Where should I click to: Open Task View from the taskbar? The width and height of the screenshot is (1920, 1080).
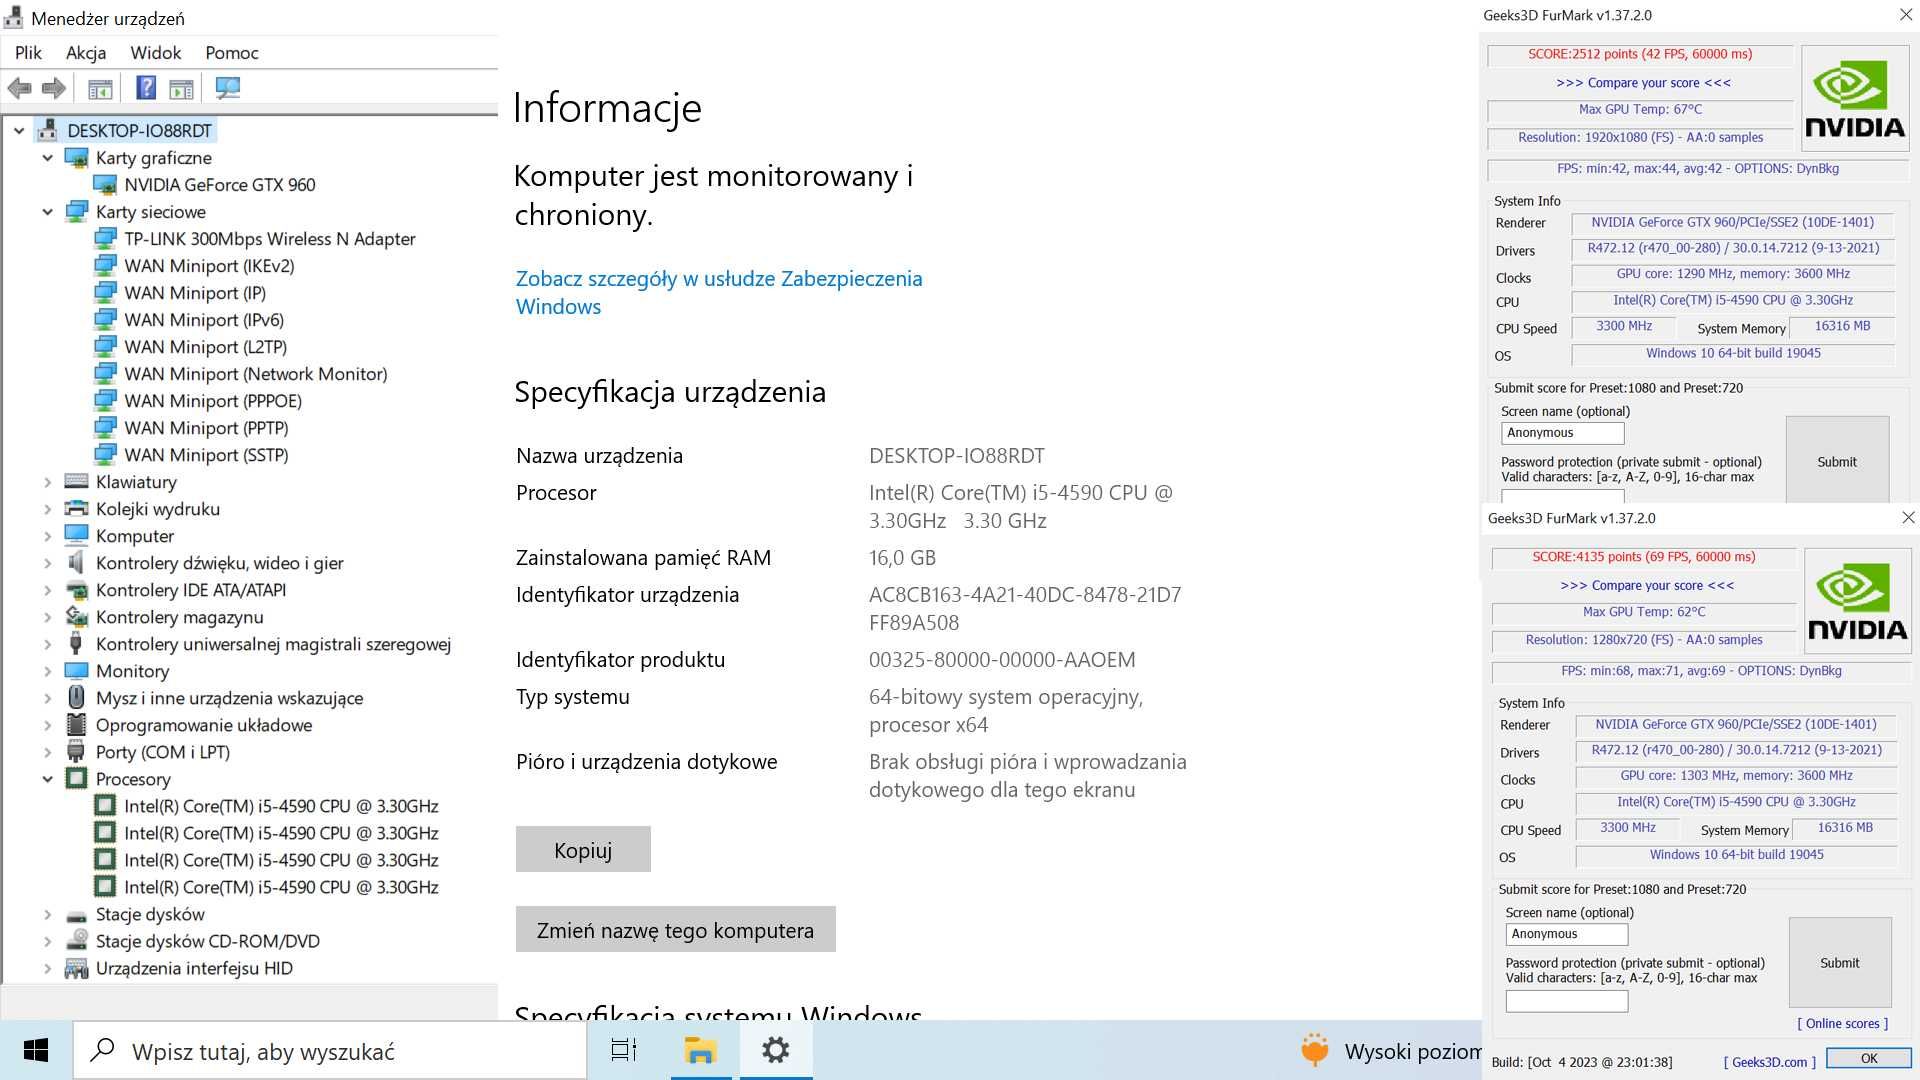click(624, 1050)
